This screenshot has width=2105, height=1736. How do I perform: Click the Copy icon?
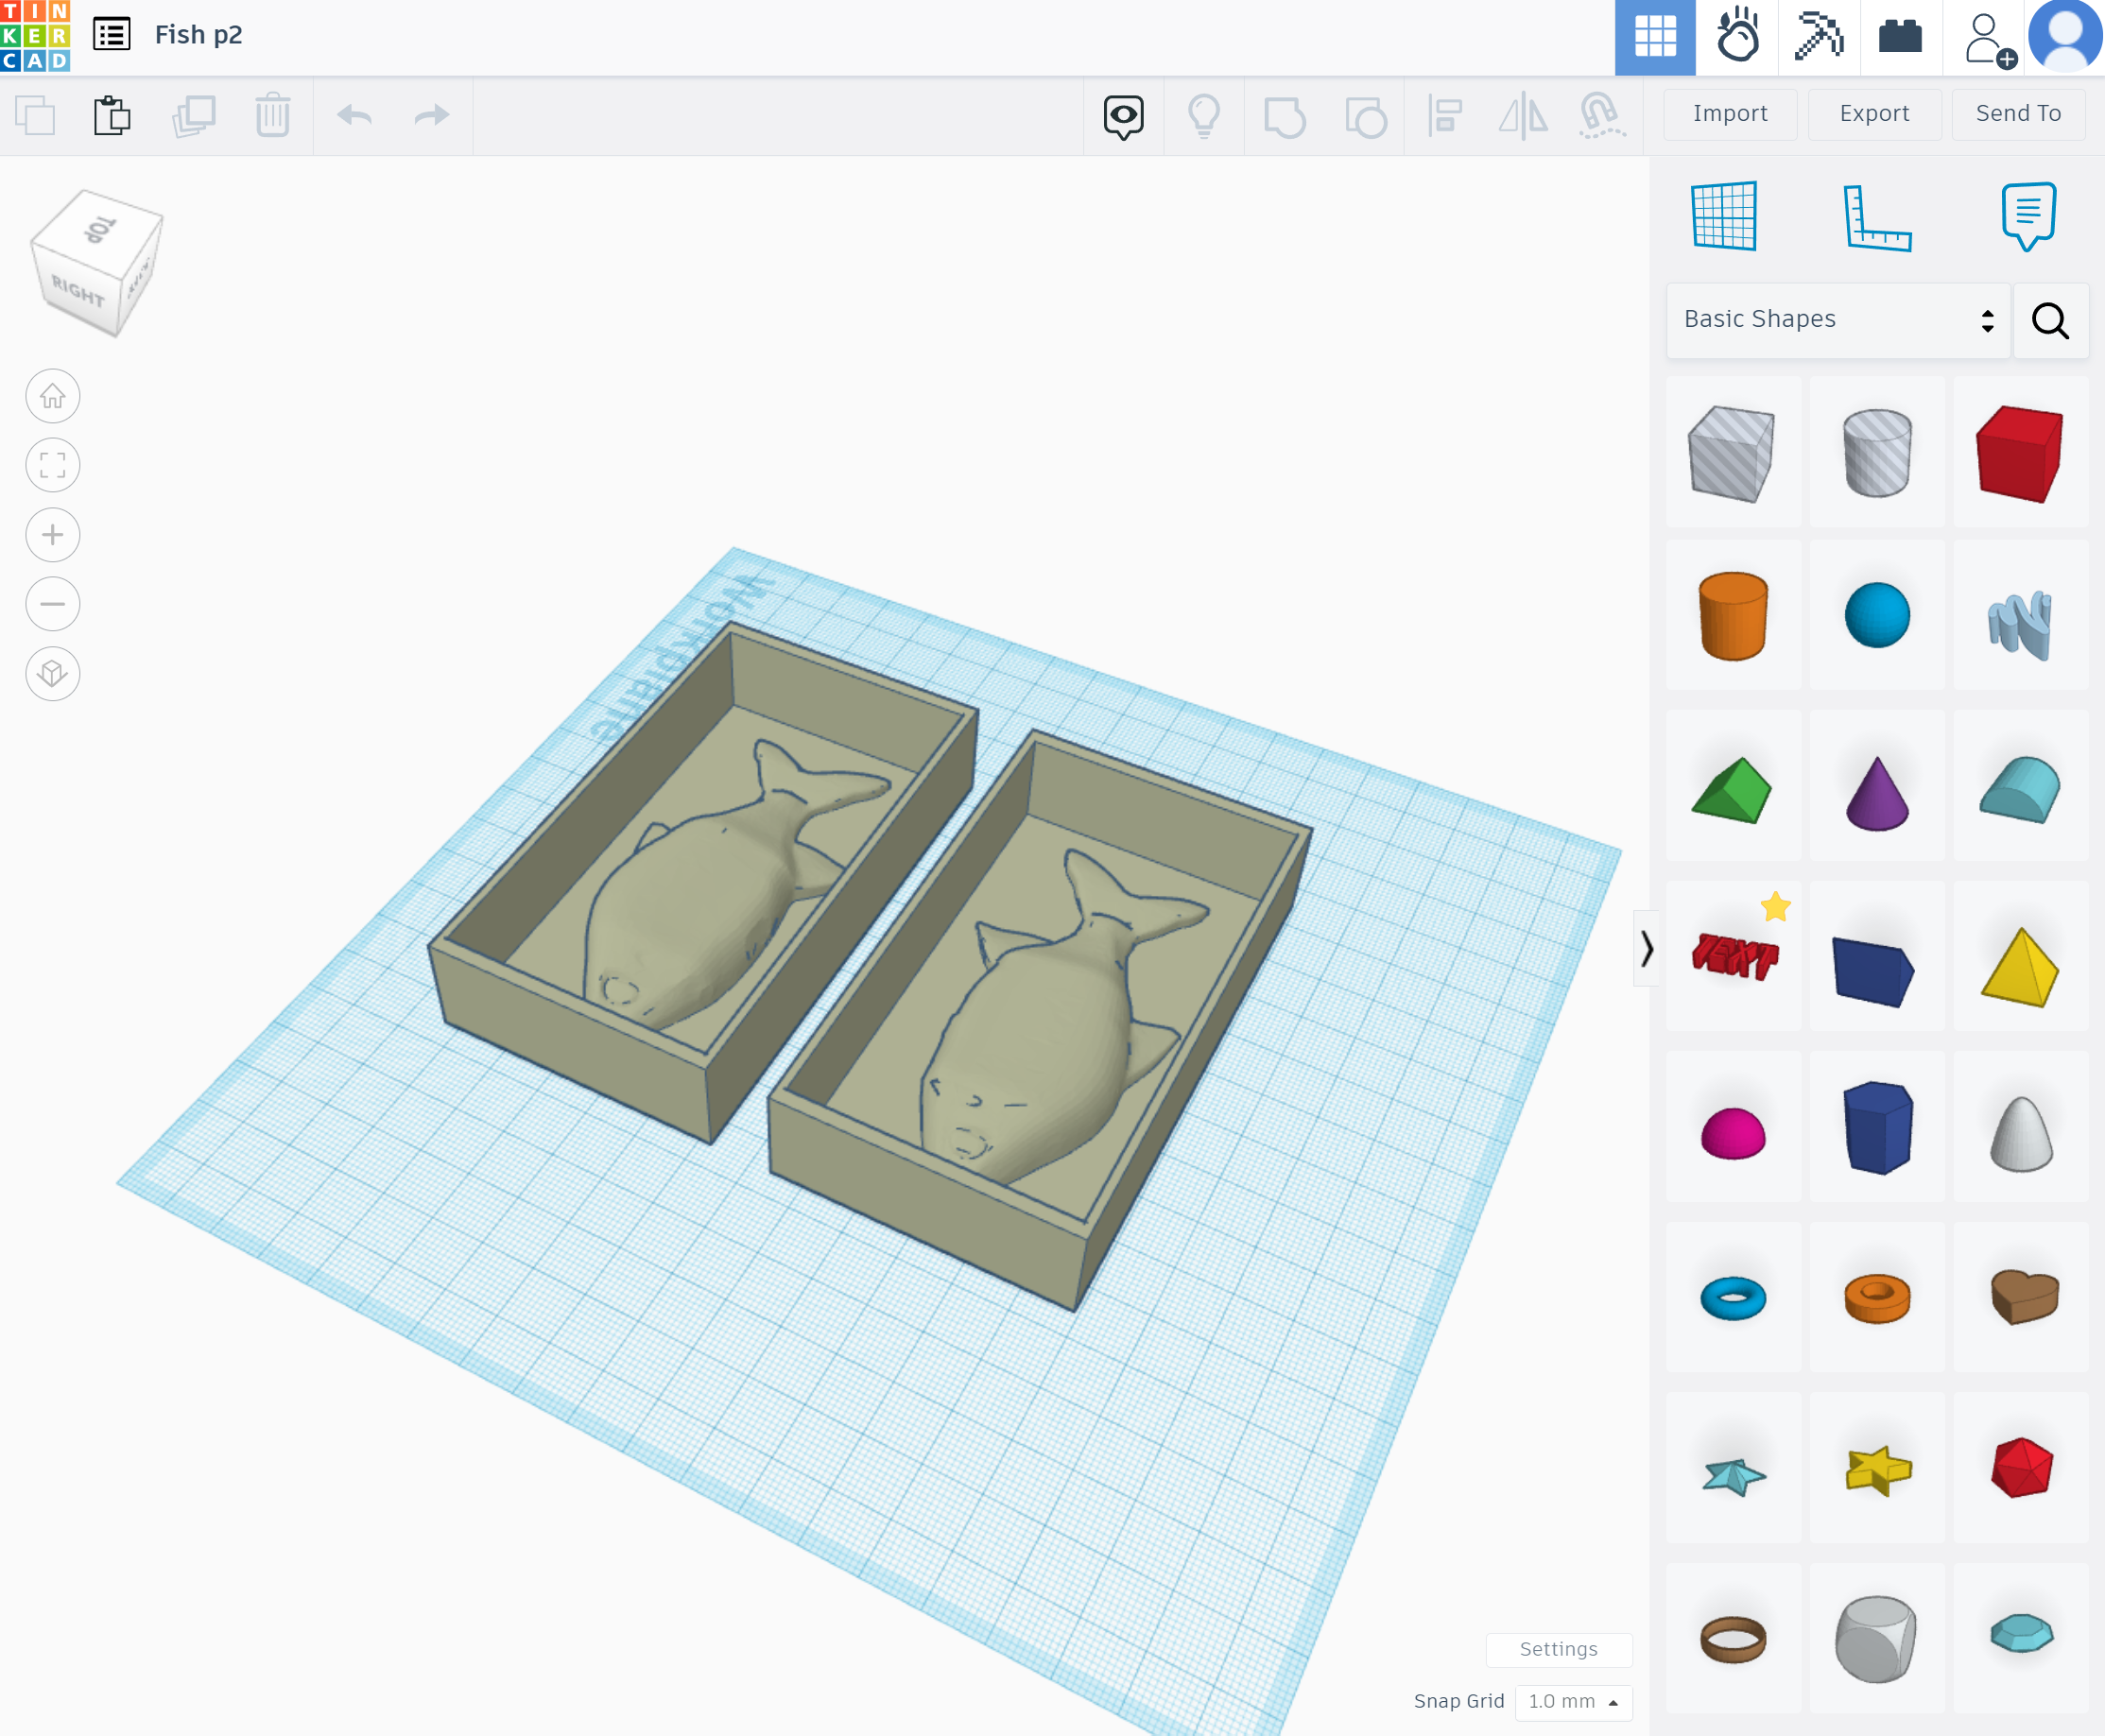[35, 115]
